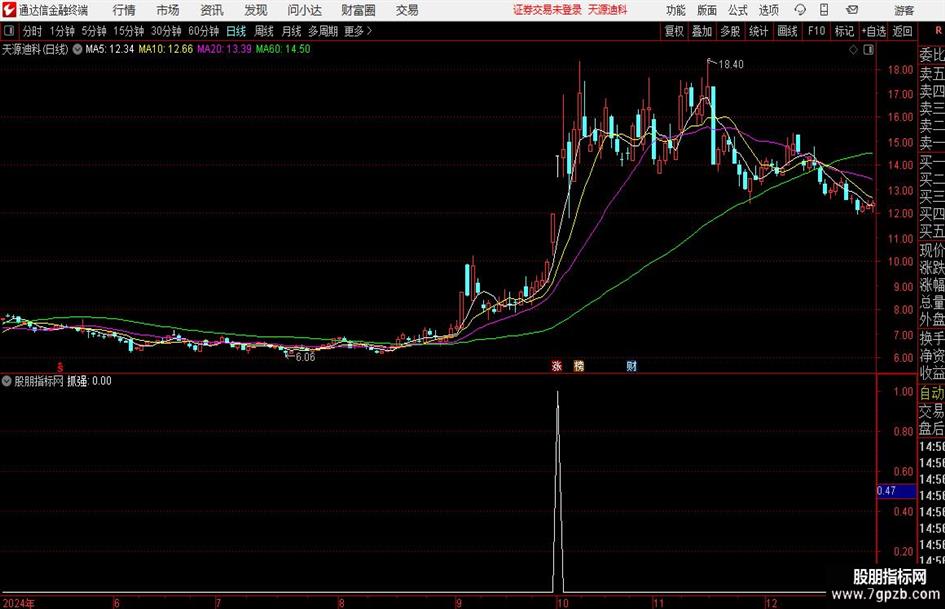Click the indicator spike peak in lower pane
Image resolution: width=945 pixels, height=609 pixels.
[x=557, y=393]
